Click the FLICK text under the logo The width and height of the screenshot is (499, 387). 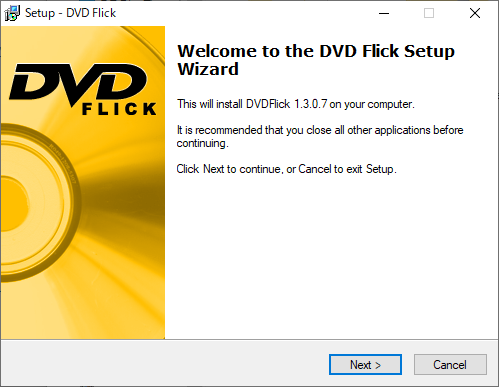[119, 109]
